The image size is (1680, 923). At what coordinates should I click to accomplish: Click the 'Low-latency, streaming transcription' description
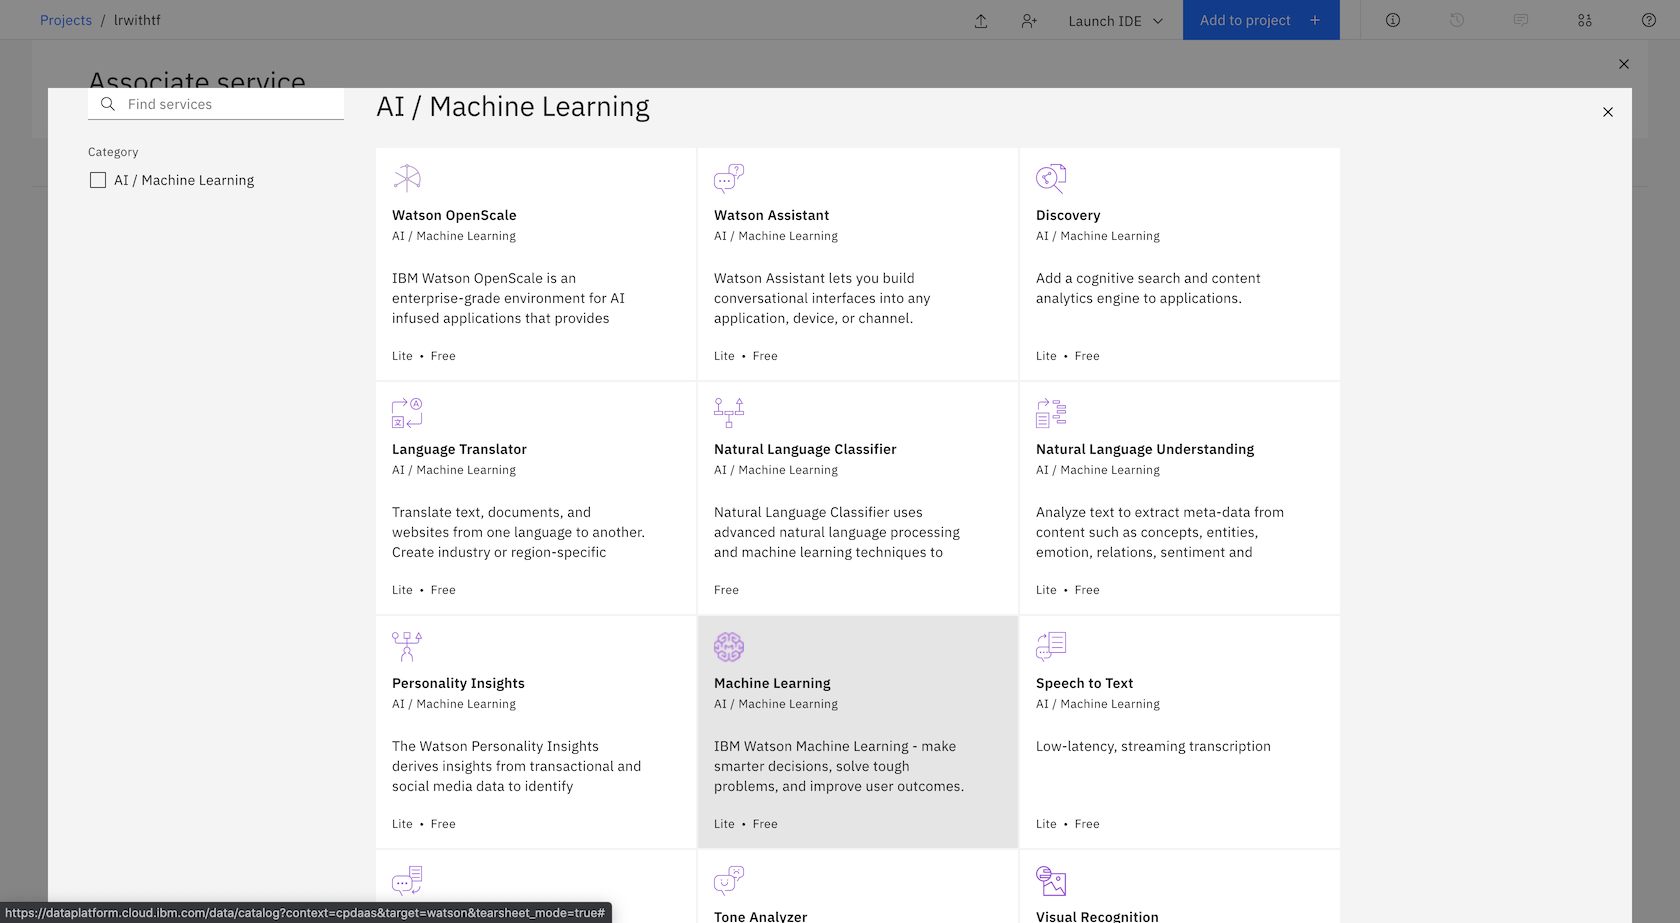[x=1153, y=746]
